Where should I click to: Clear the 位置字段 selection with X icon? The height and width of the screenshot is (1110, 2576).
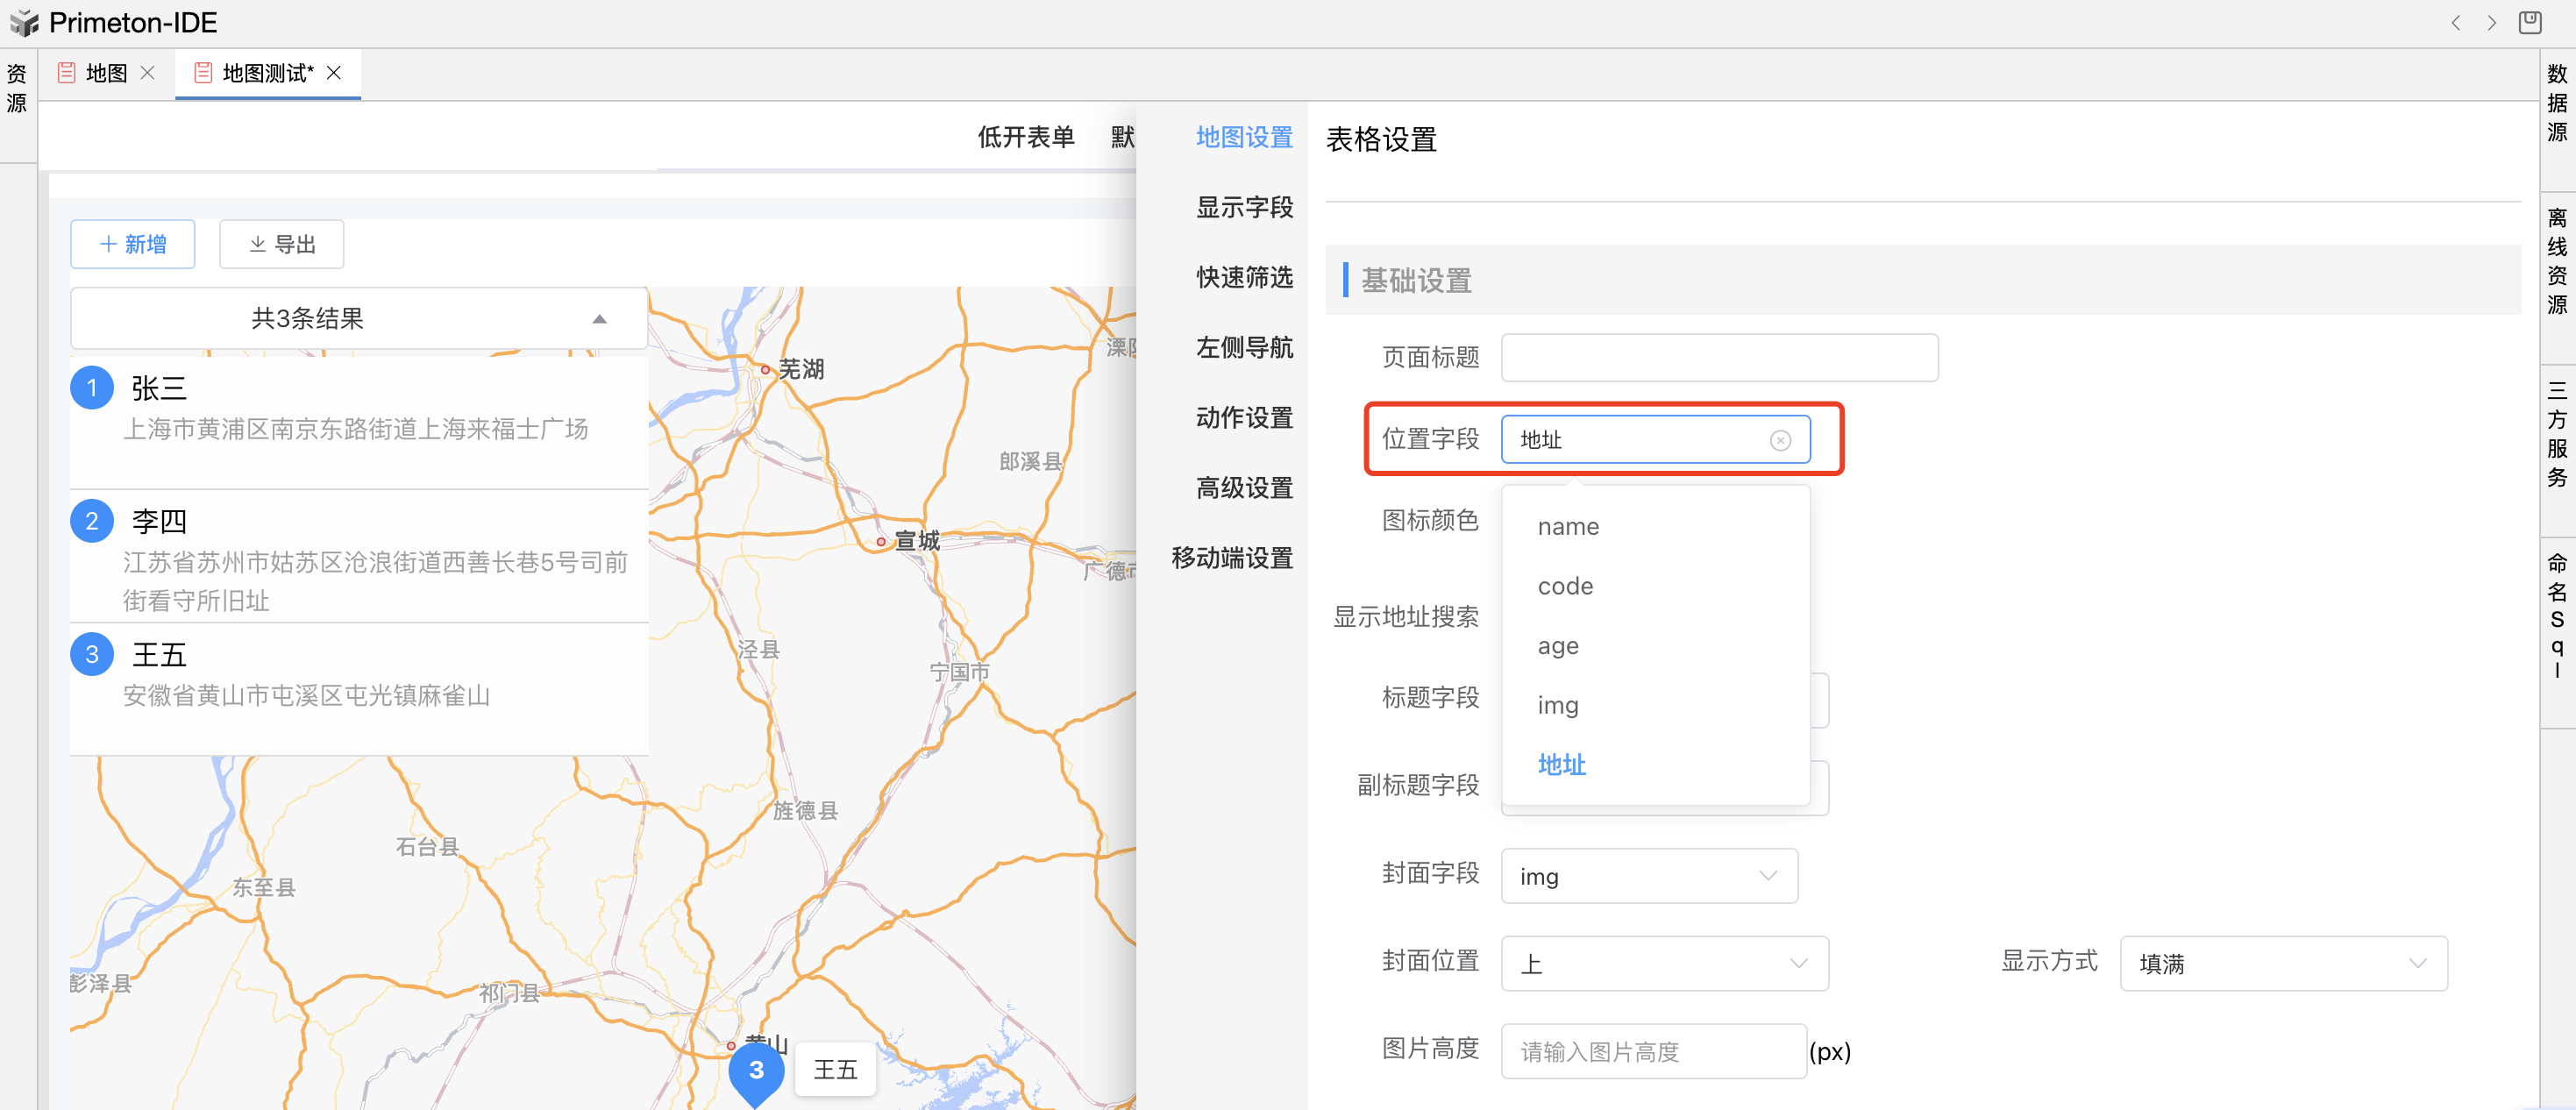[1779, 440]
